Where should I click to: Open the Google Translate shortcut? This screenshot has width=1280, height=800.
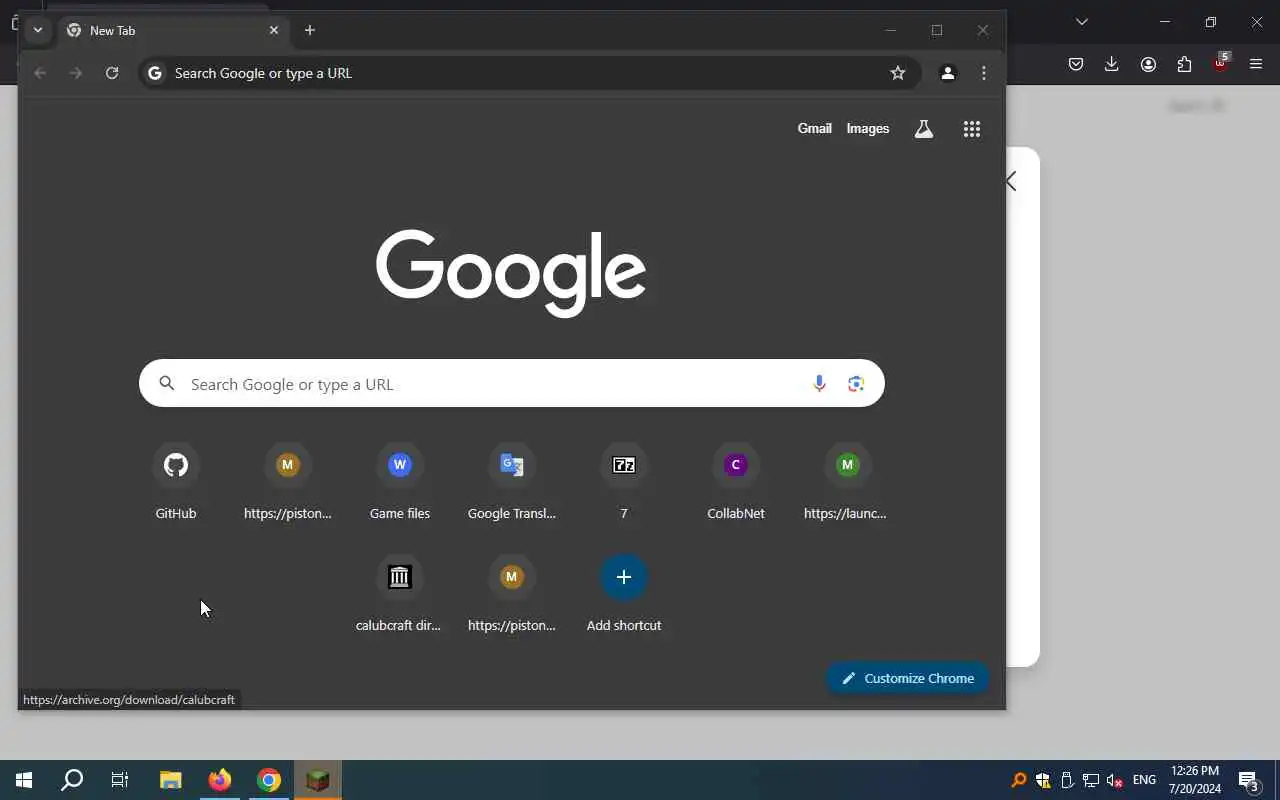pyautogui.click(x=512, y=465)
